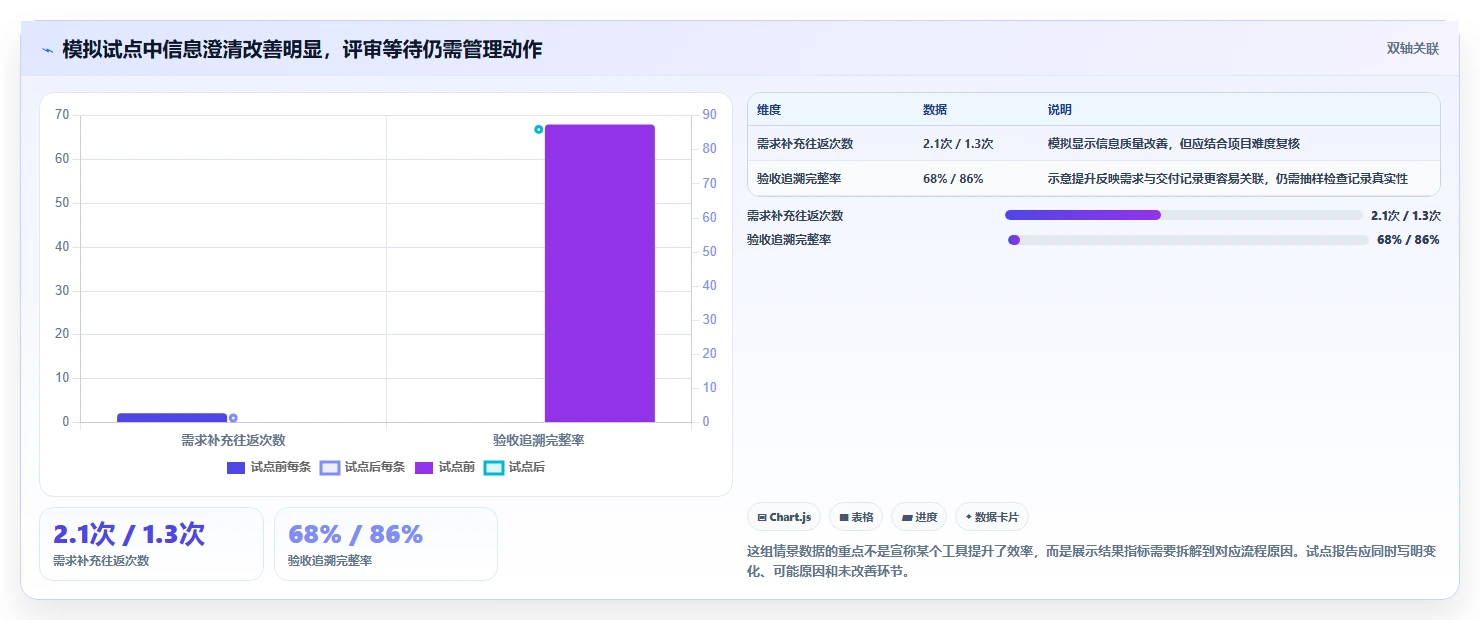Click the x-axis label 需求补充往返次数

tap(233, 439)
